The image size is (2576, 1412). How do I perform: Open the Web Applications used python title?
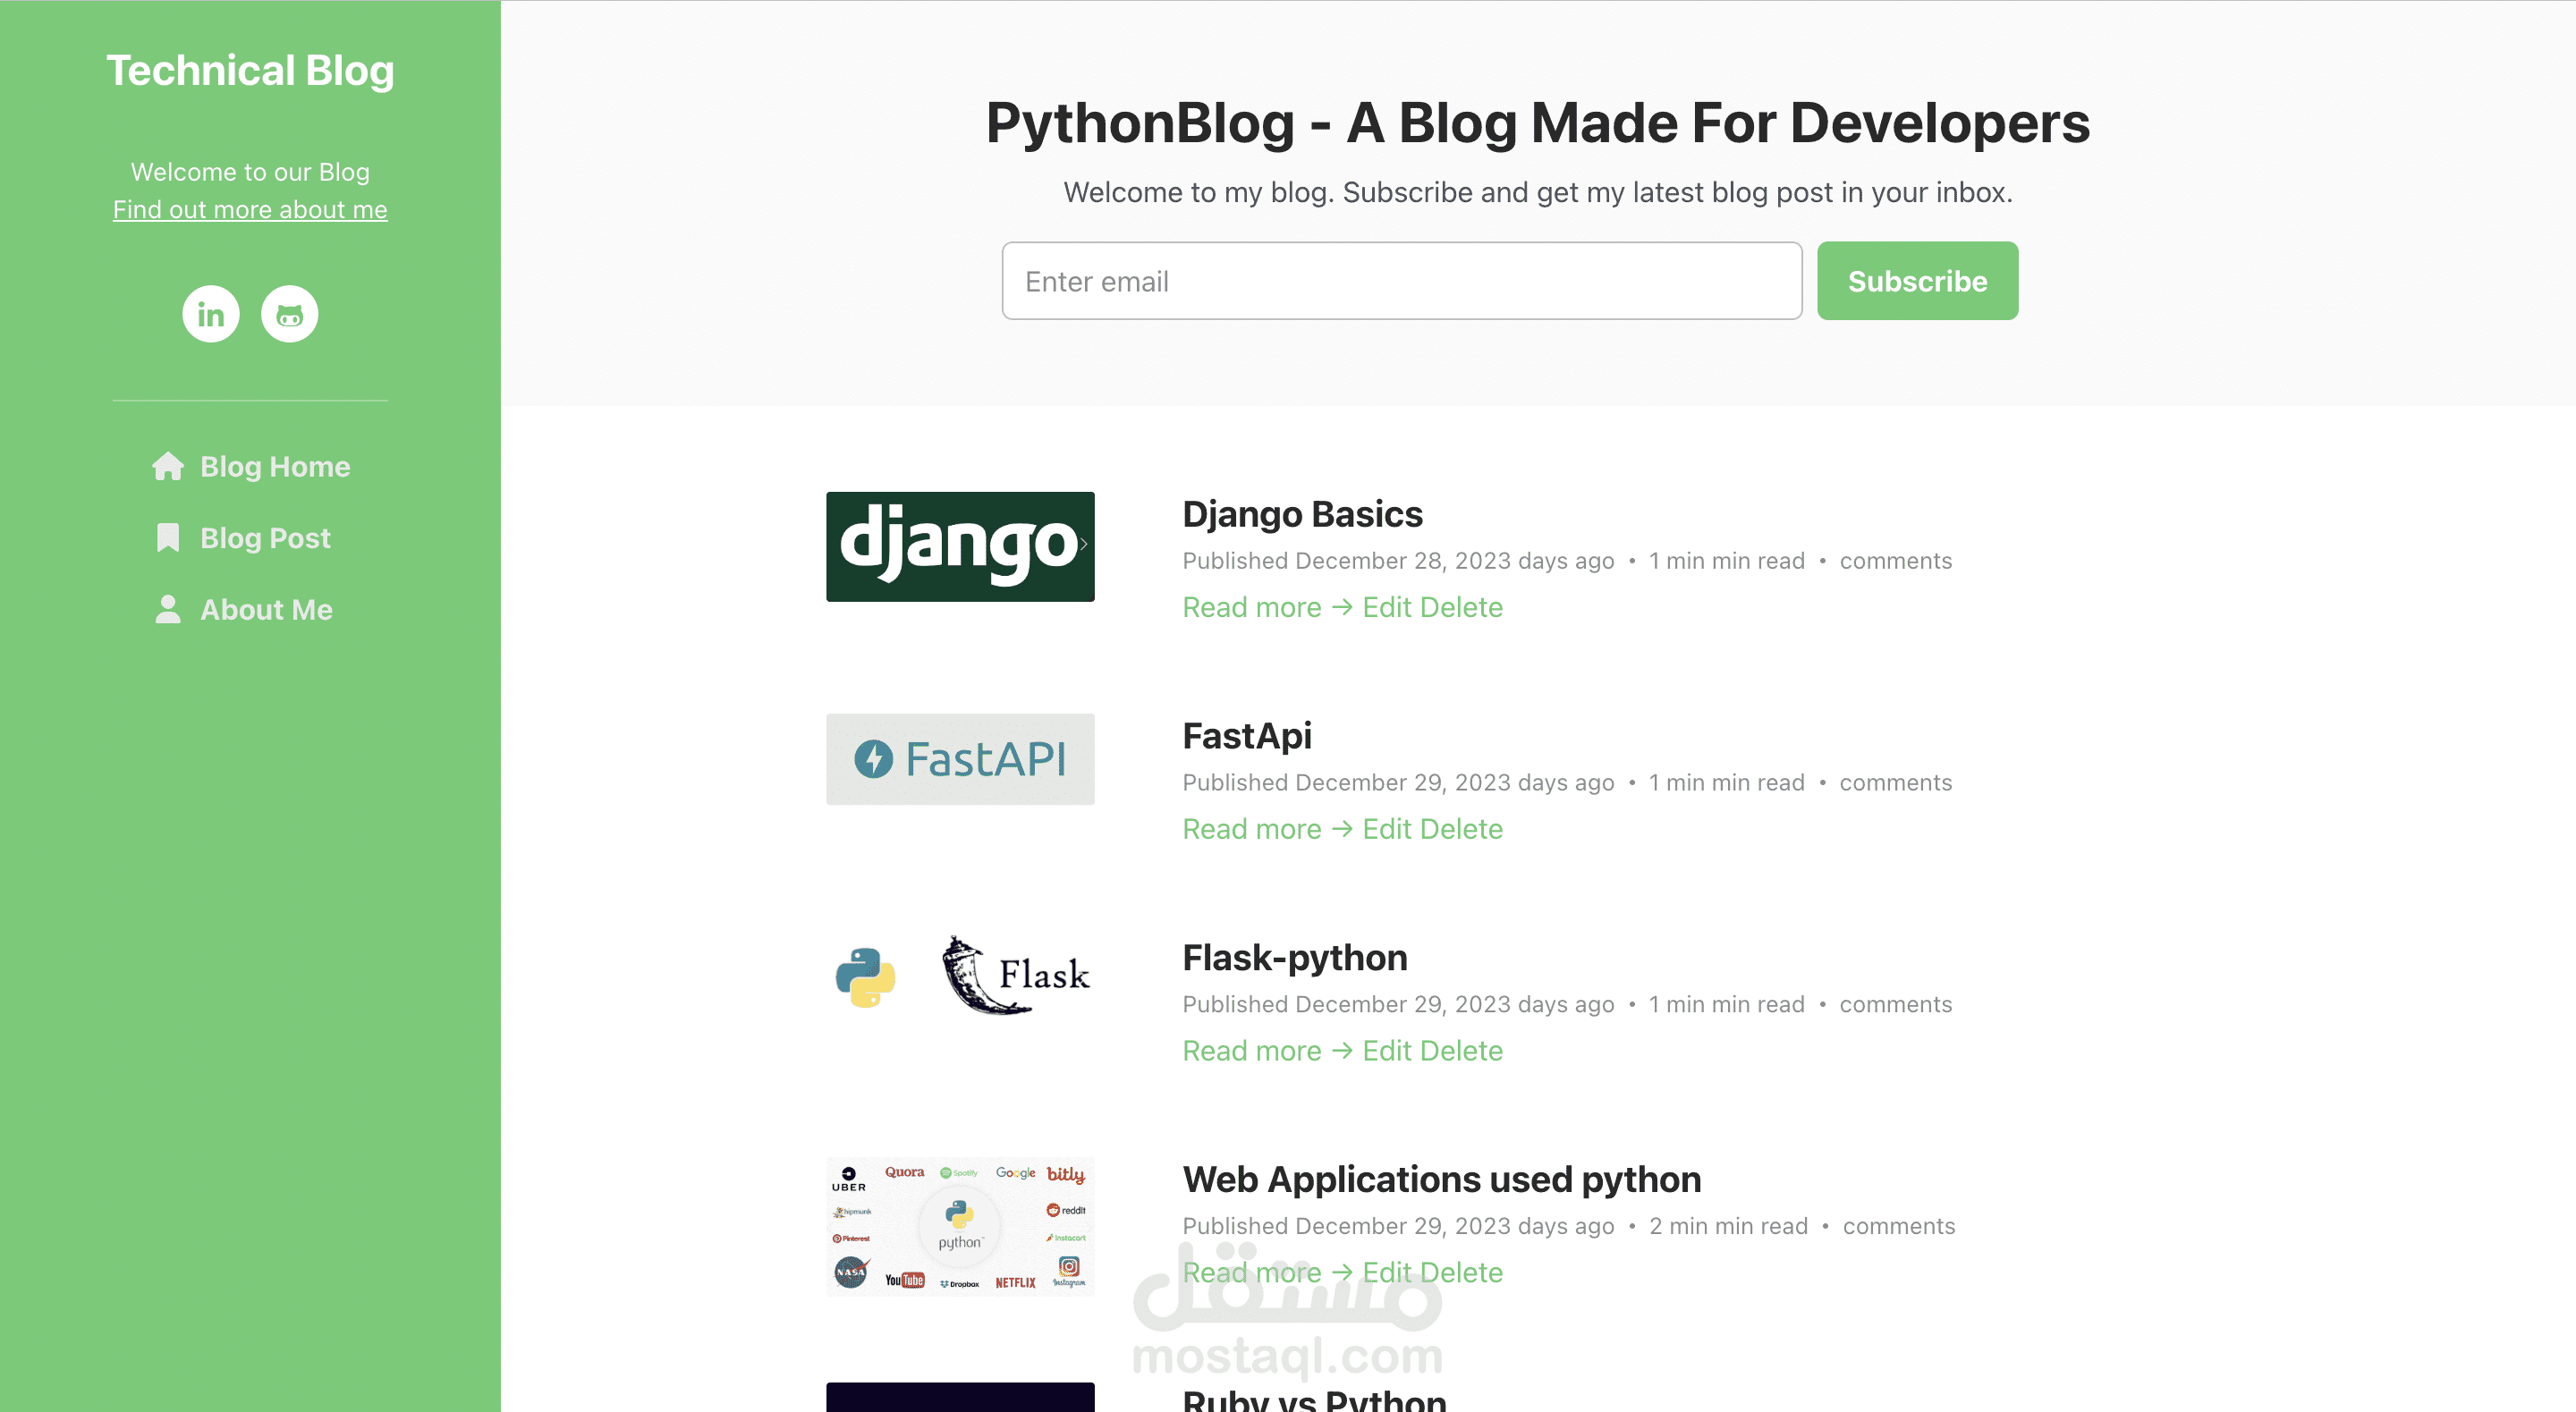pos(1442,1180)
